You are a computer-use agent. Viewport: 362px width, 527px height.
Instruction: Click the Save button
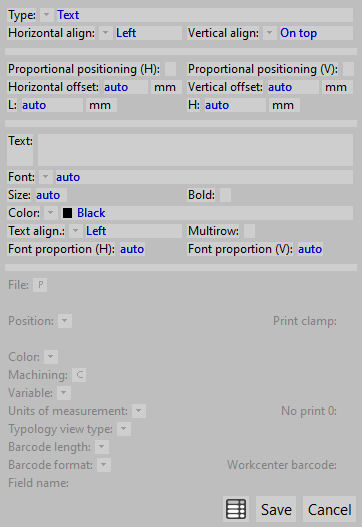[x=276, y=509]
